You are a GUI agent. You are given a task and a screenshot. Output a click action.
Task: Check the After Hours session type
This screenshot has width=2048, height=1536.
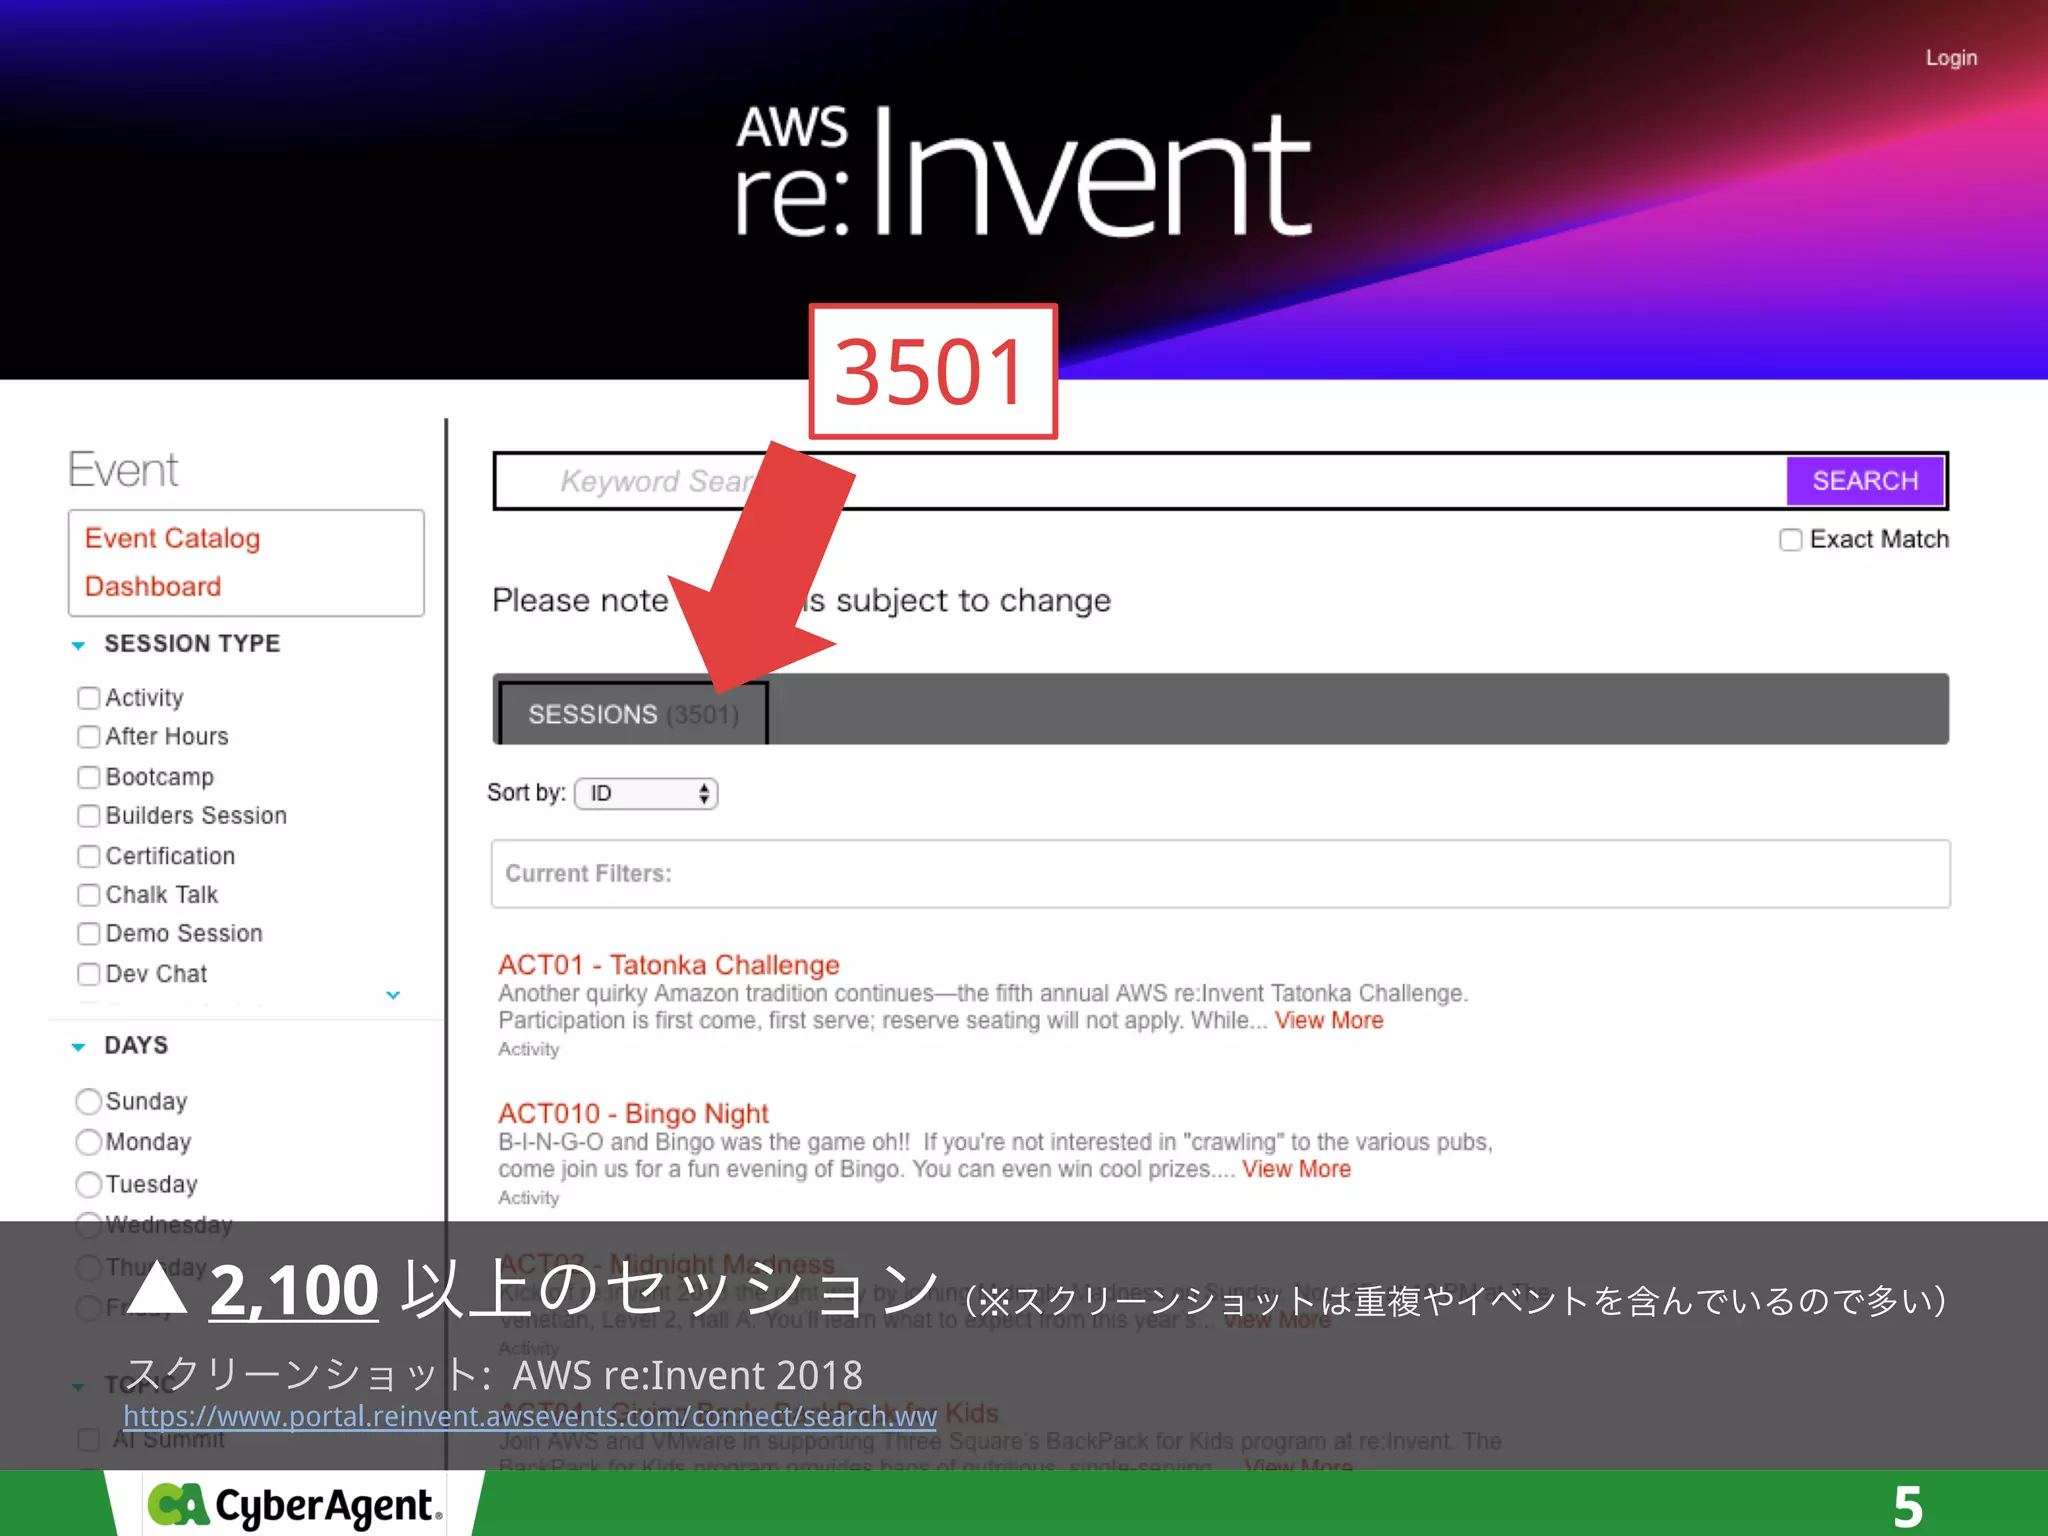click(x=89, y=737)
